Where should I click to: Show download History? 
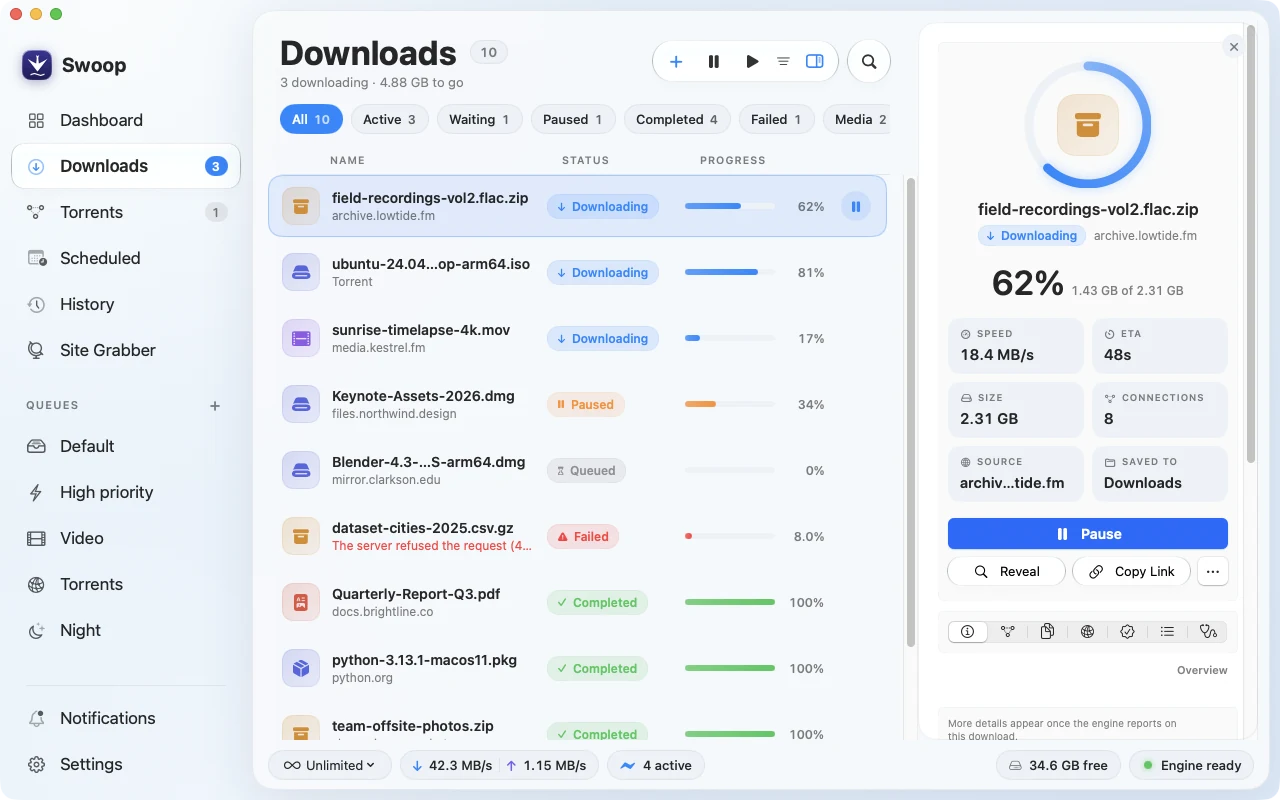coord(126,304)
